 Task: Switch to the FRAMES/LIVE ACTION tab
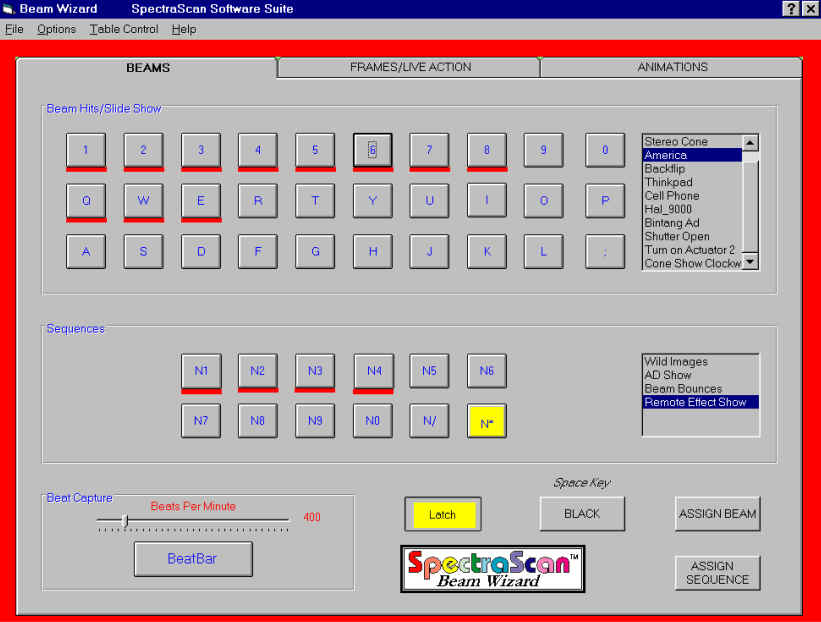click(x=410, y=67)
